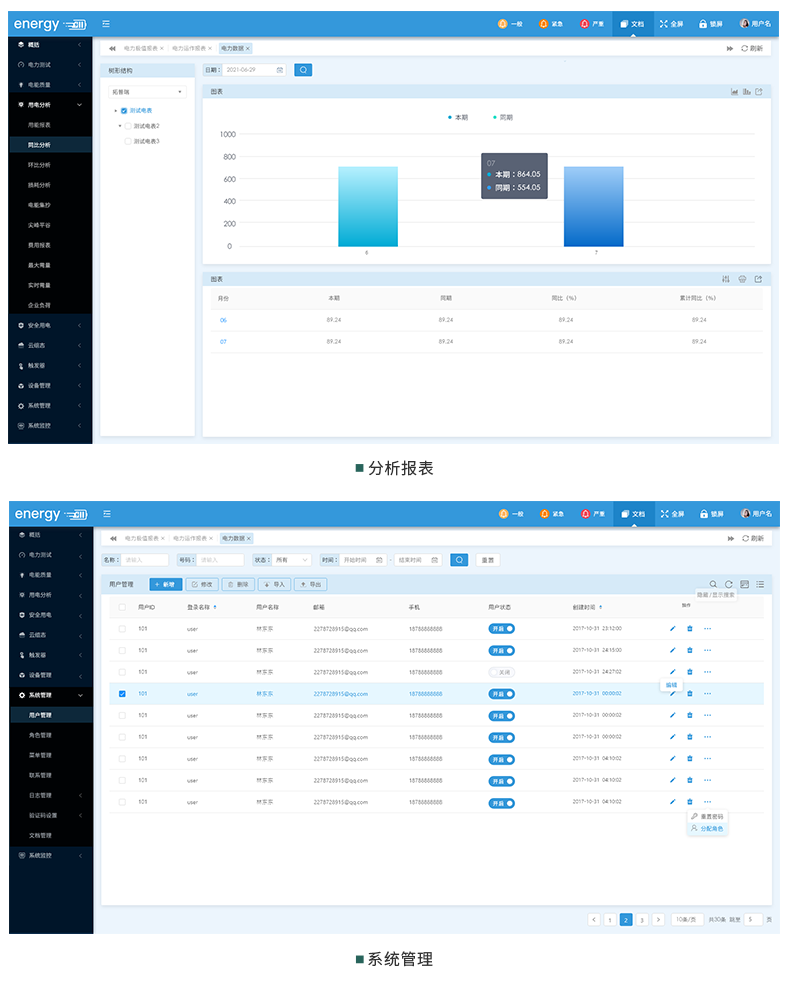
Task: Tick checkbox for row created 23:12:00
Action: click(x=122, y=629)
